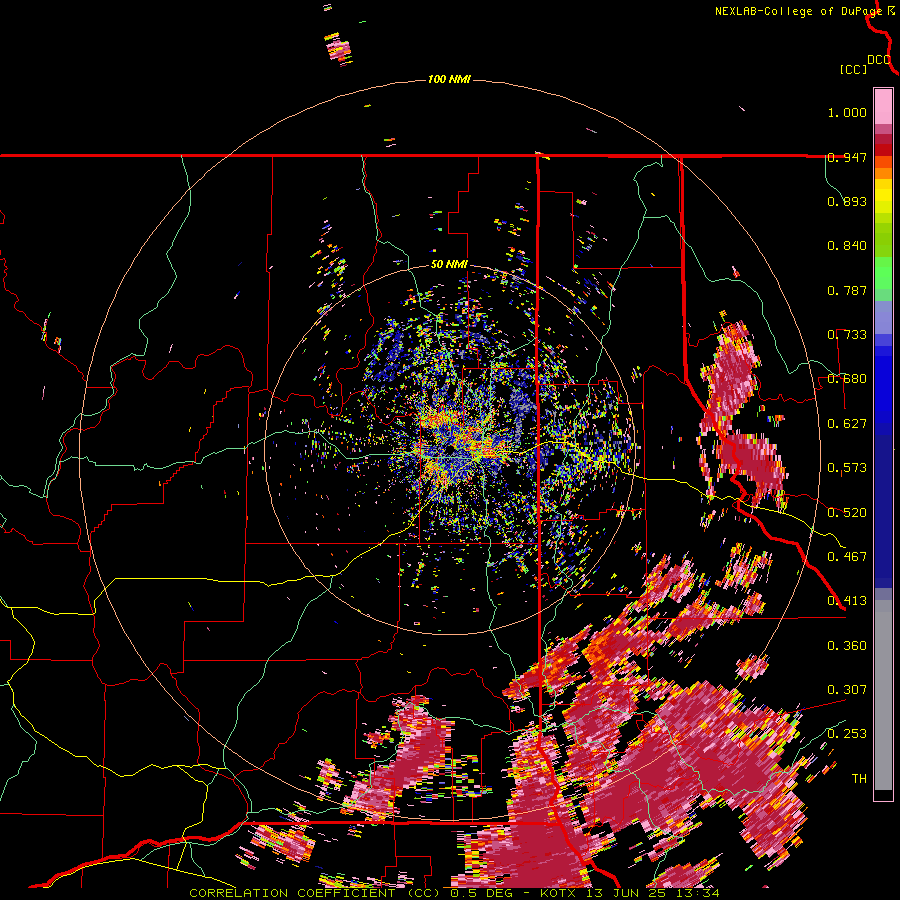Click the 100 NMI range ring label
The width and height of the screenshot is (900, 900).
click(449, 79)
